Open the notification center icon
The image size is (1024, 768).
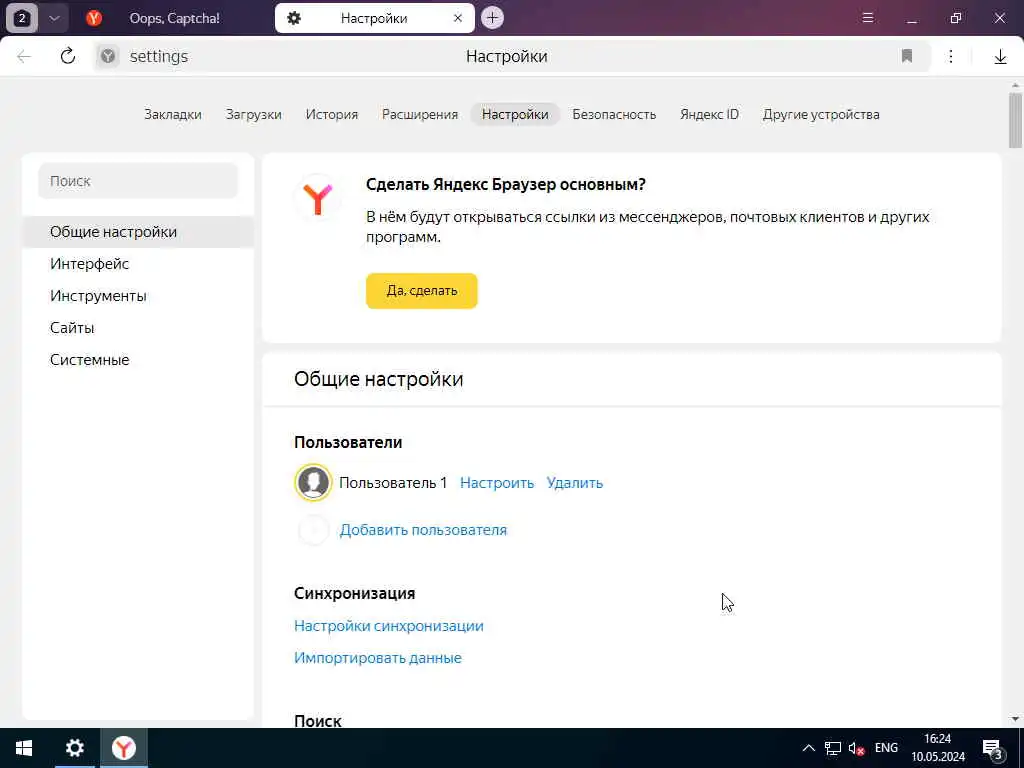coord(992,748)
